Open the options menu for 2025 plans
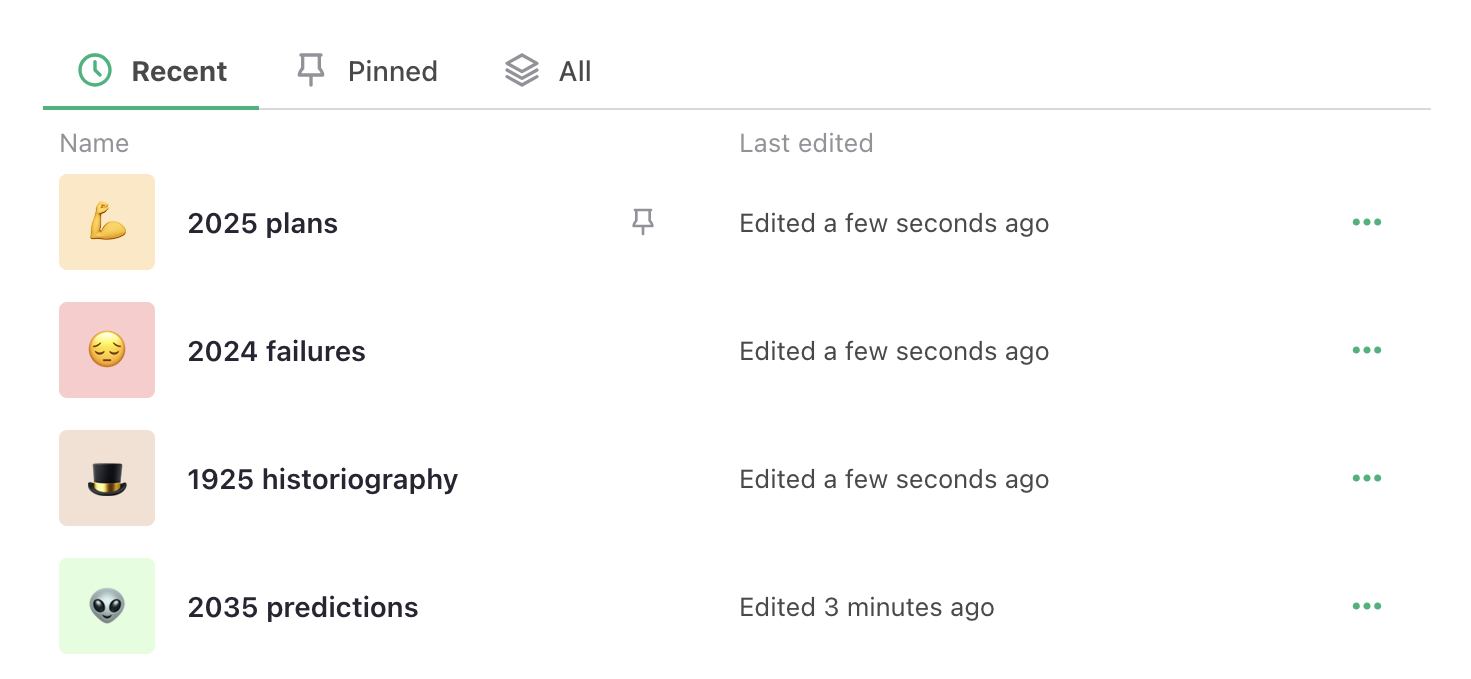This screenshot has height=679, width=1471. 1366,222
